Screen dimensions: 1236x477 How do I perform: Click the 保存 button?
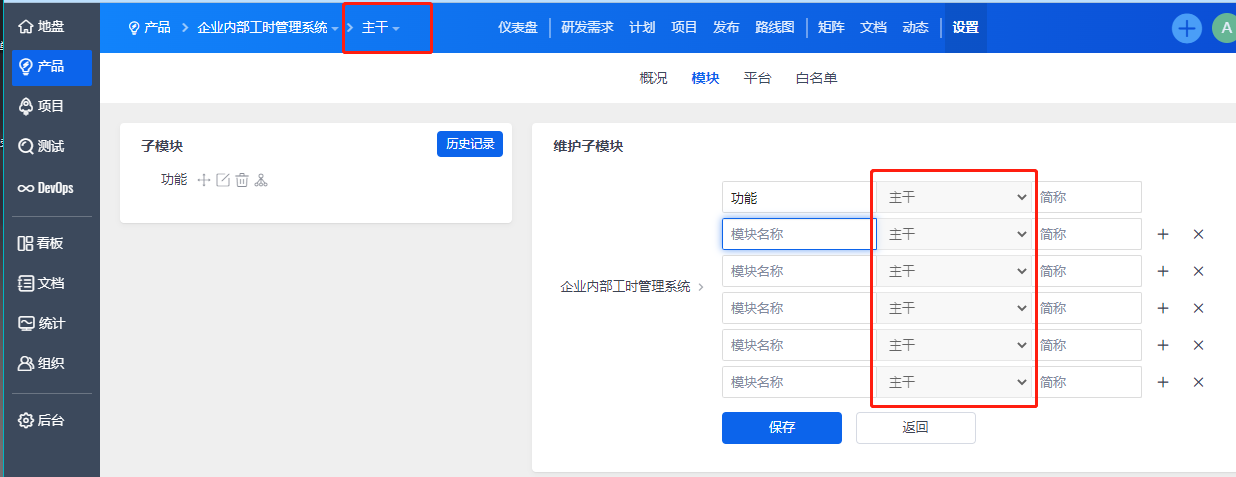click(x=781, y=427)
